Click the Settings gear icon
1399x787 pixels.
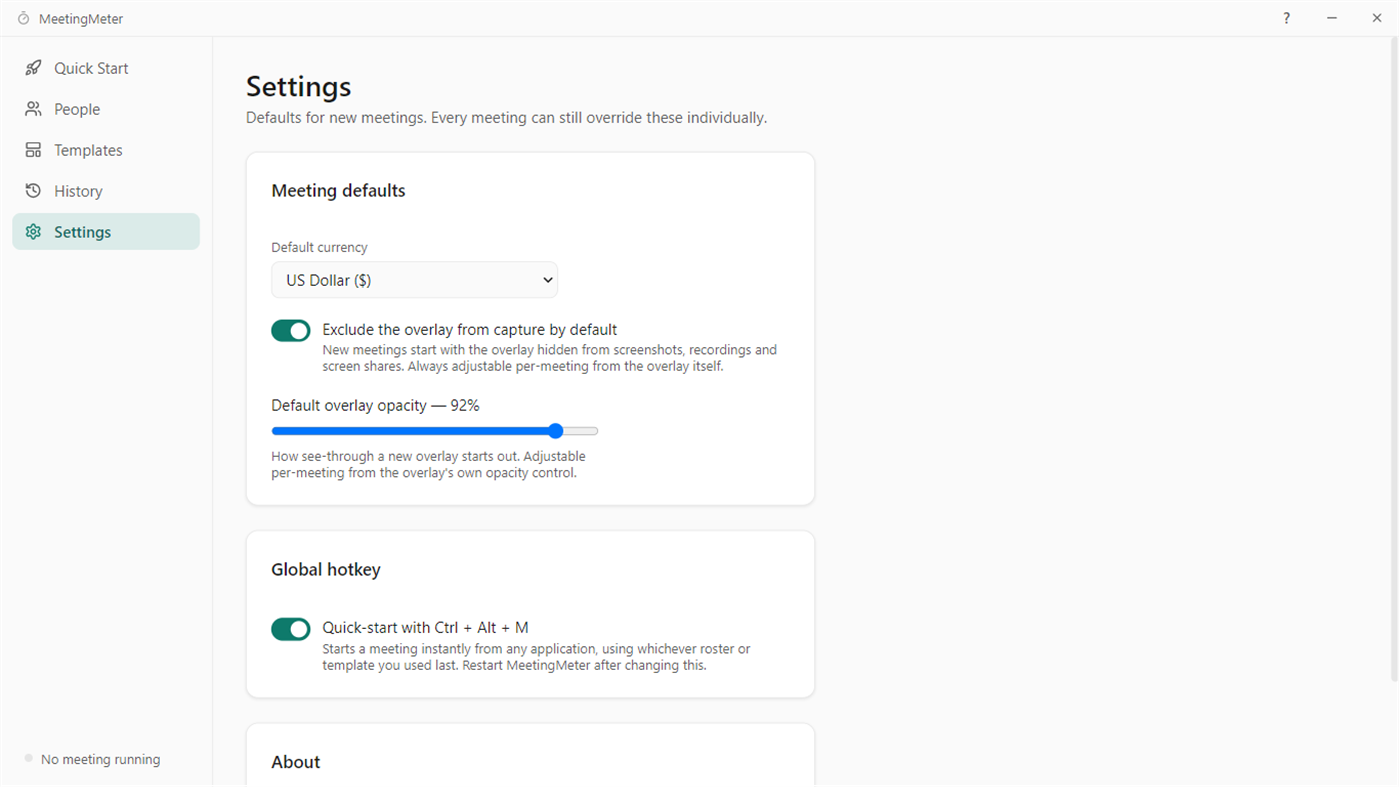point(33,232)
